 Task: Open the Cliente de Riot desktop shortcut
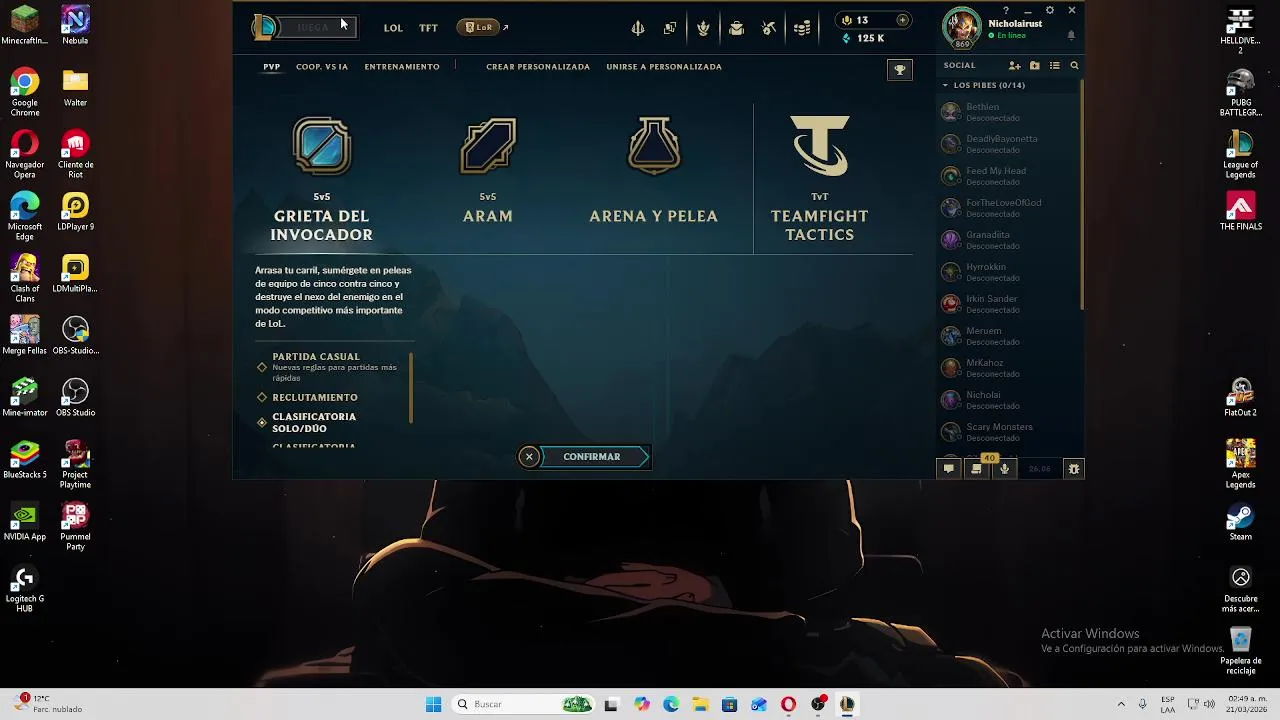(x=76, y=155)
